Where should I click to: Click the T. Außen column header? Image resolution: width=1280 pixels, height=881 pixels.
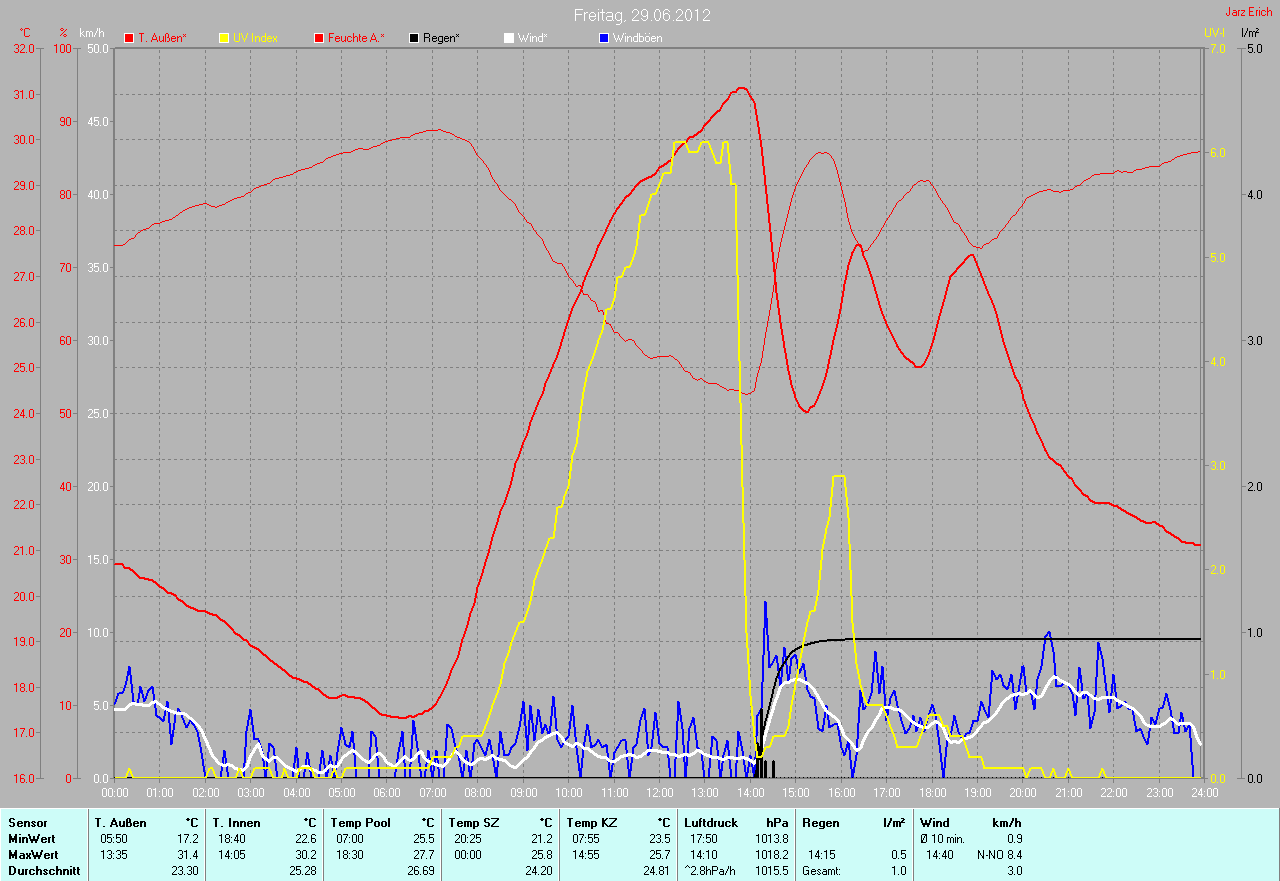pos(121,823)
